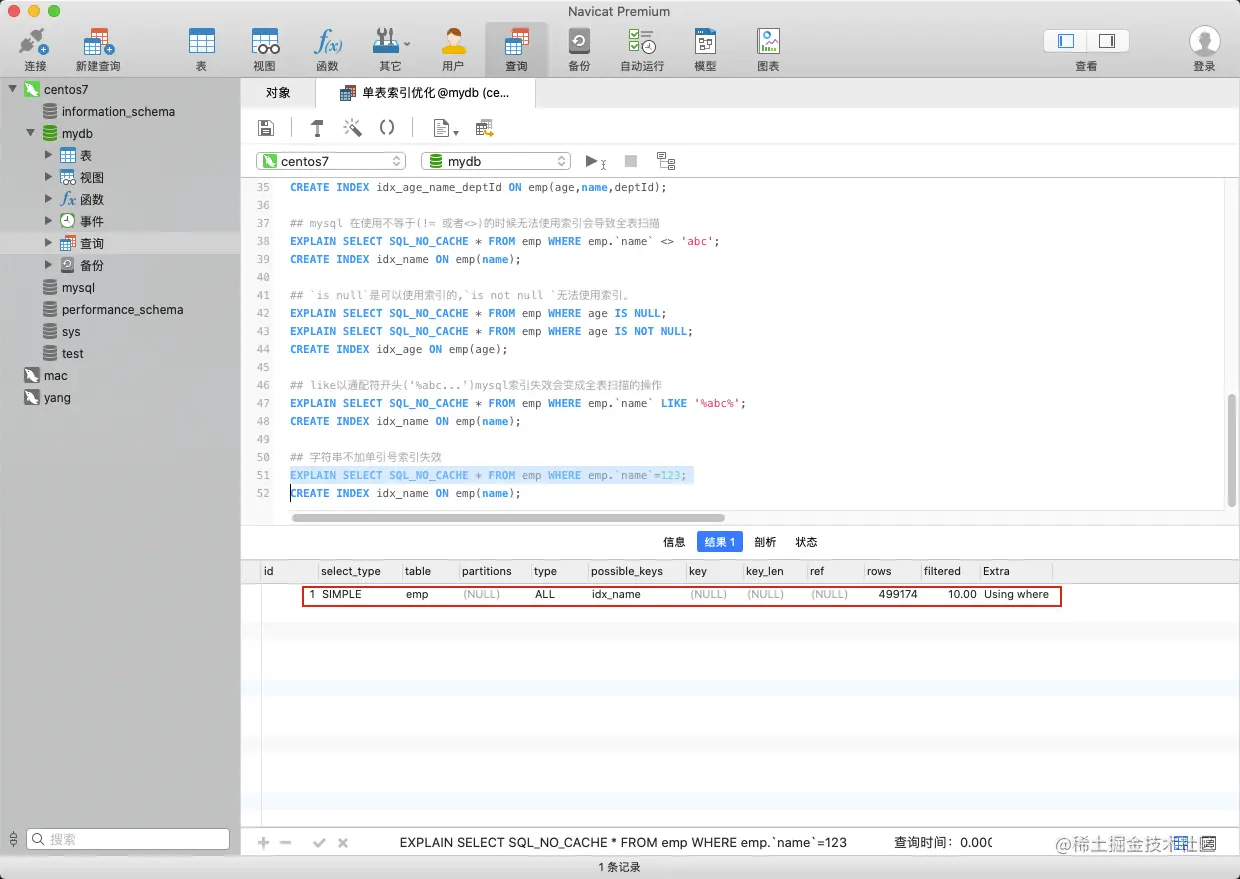Screen dimensions: 1240x879
Task: Select the 结果 1 tab
Action: click(x=720, y=542)
